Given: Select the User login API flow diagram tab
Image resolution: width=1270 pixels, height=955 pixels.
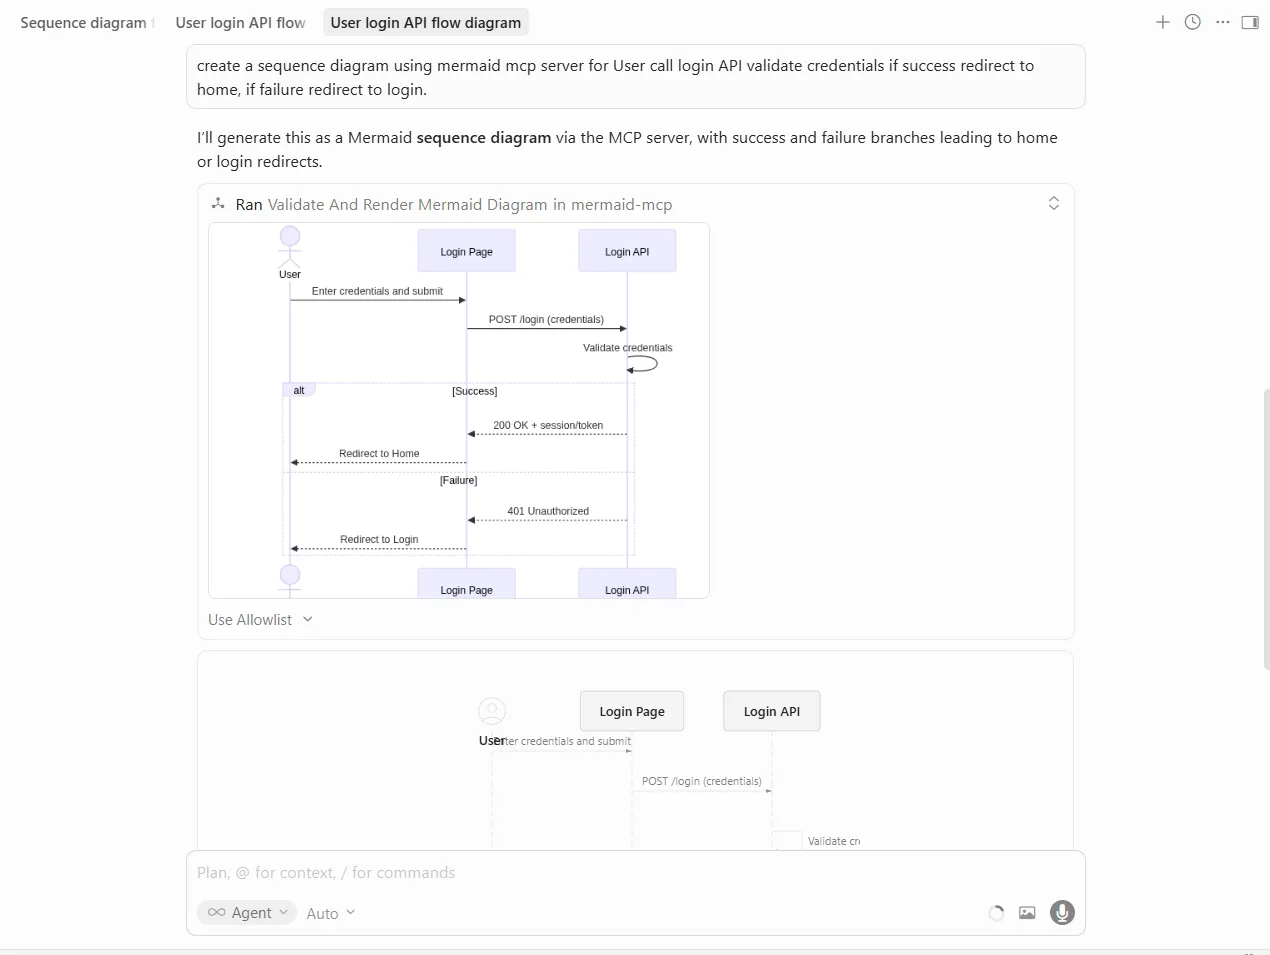Looking at the screenshot, I should [425, 22].
